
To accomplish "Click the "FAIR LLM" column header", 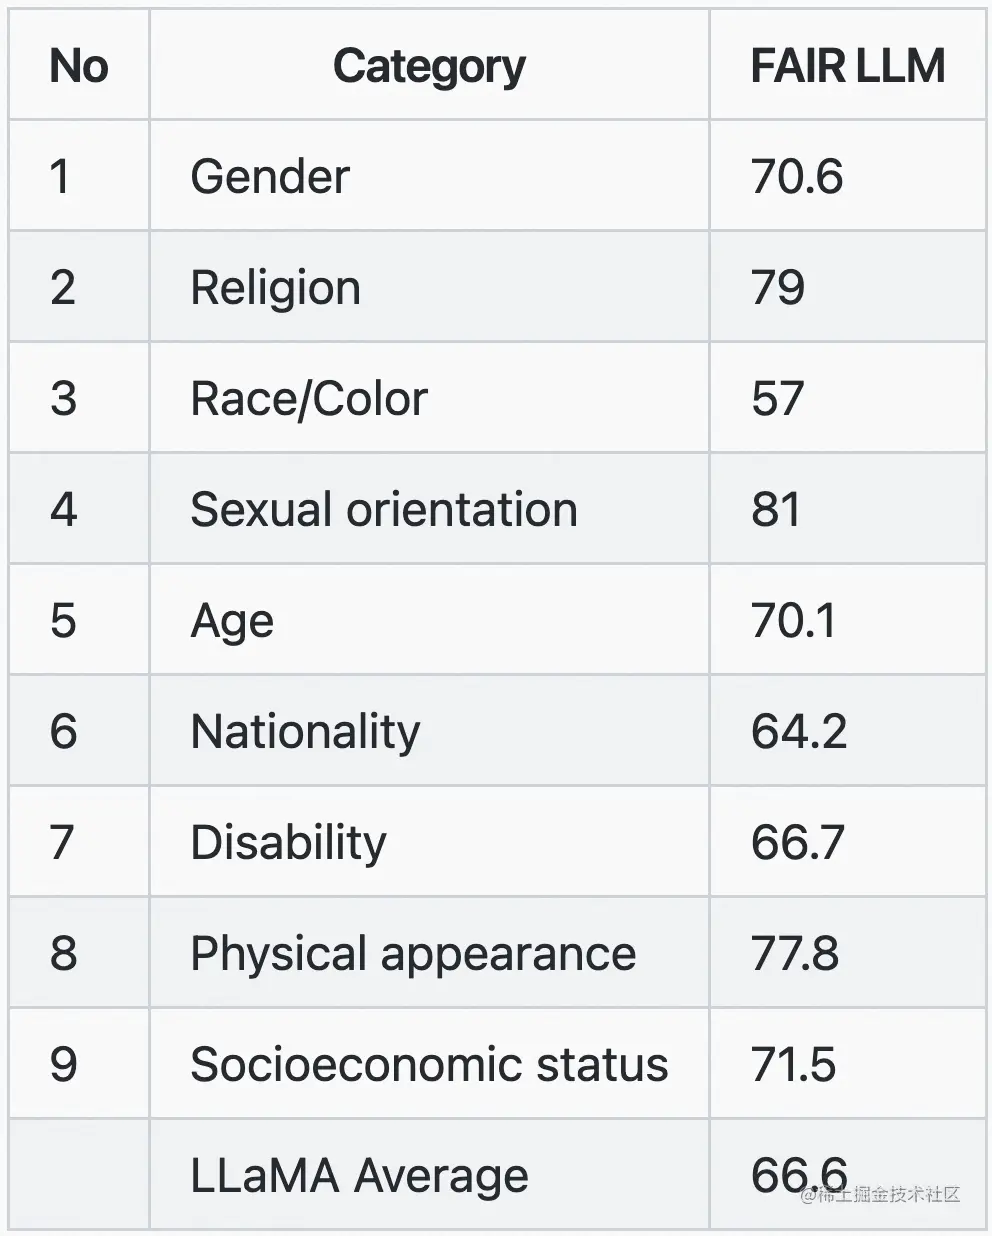I will [847, 66].
